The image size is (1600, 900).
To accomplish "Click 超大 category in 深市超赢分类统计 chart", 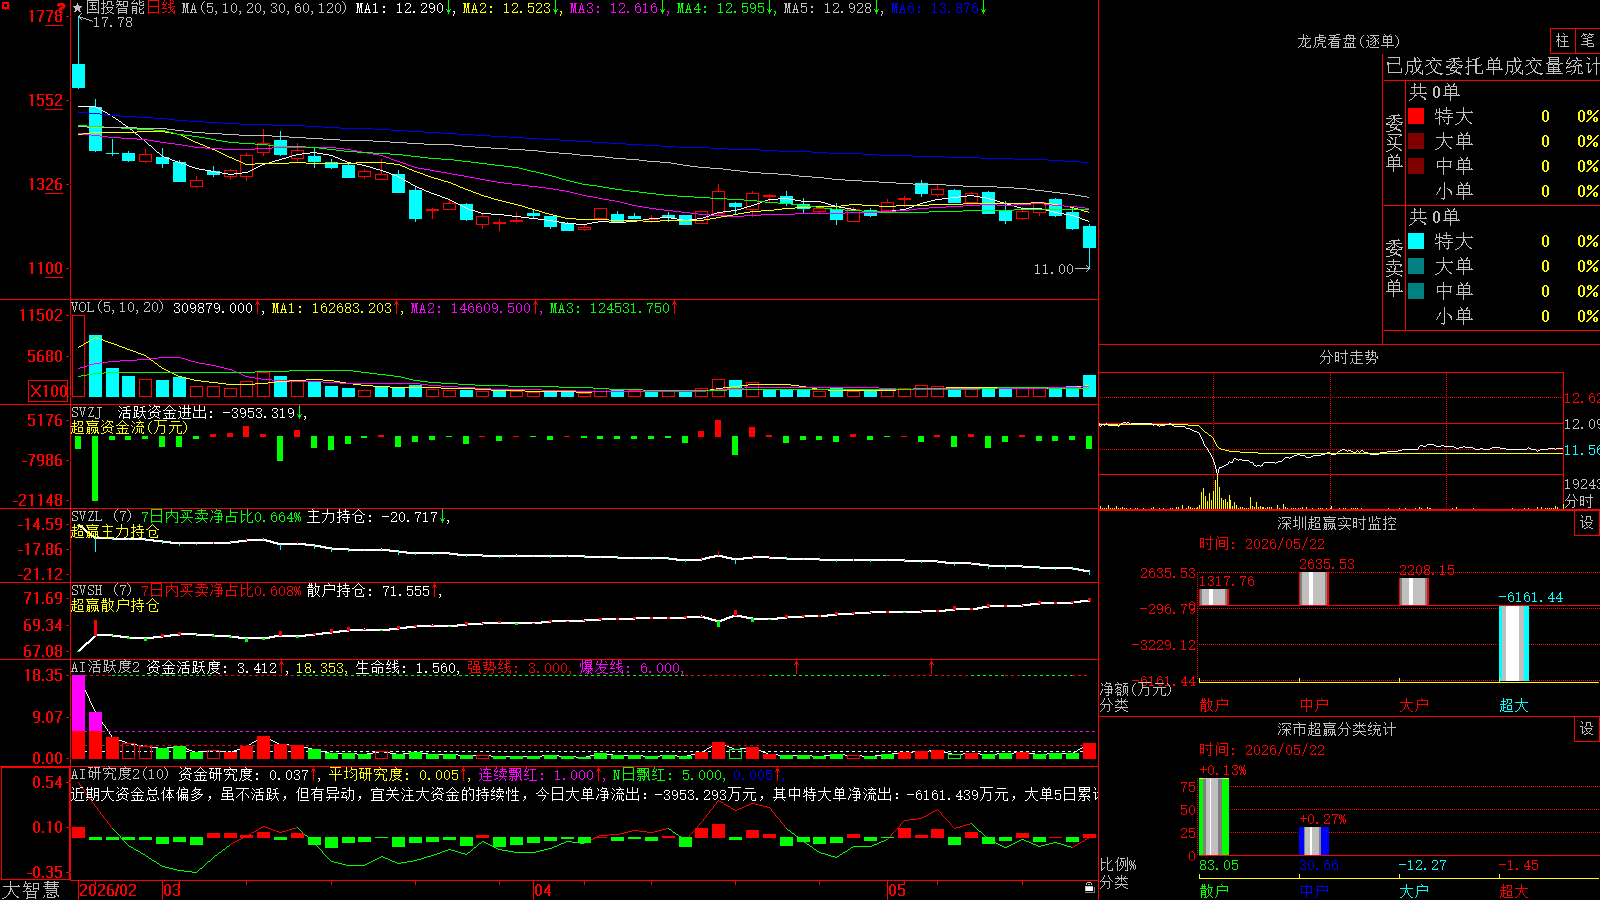I will tap(1514, 891).
